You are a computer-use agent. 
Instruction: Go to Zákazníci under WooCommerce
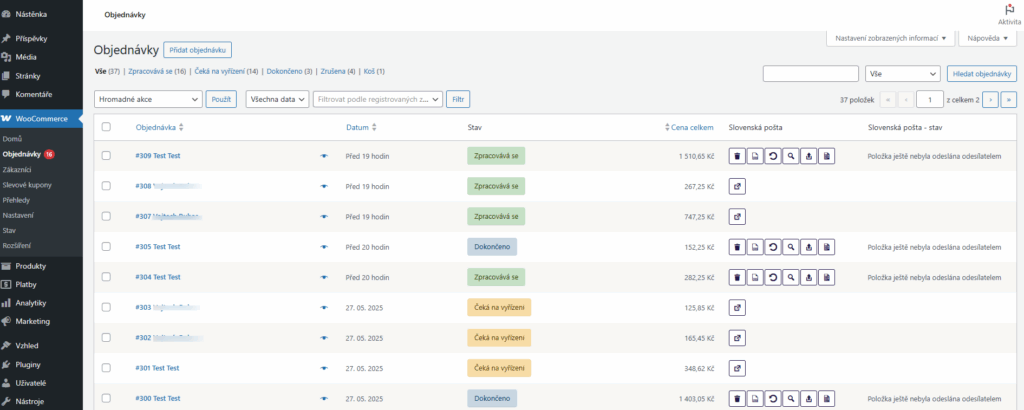coord(17,170)
